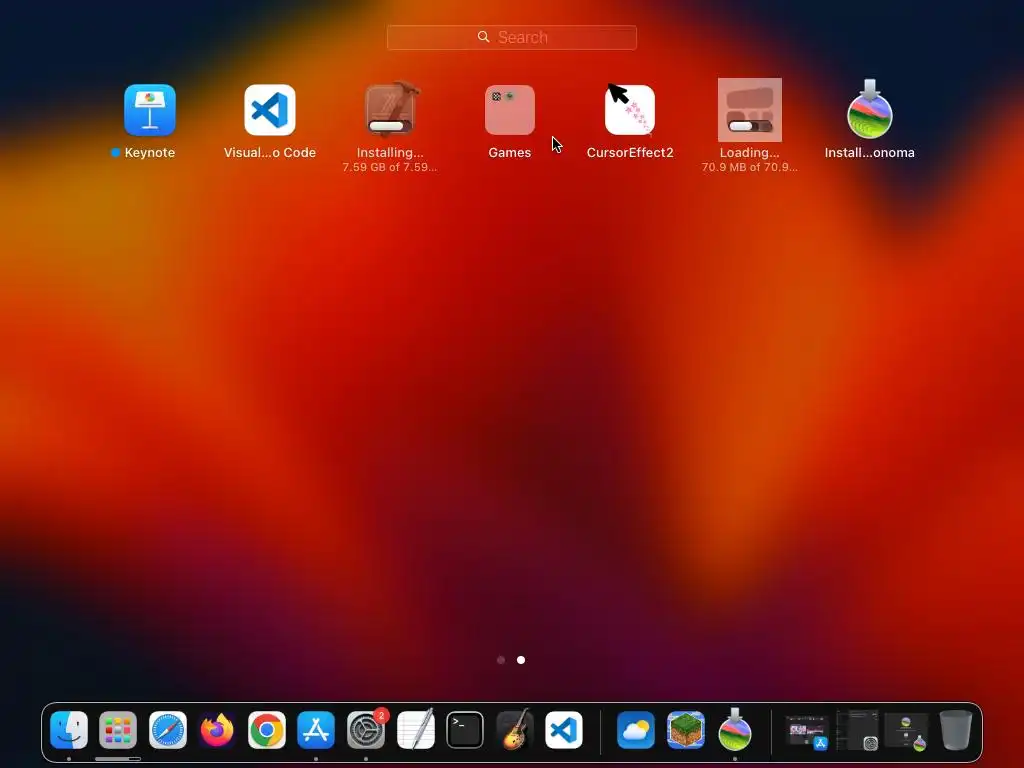This screenshot has width=1024, height=768.
Task: Open the App Store from the Dock
Action: (x=316, y=729)
